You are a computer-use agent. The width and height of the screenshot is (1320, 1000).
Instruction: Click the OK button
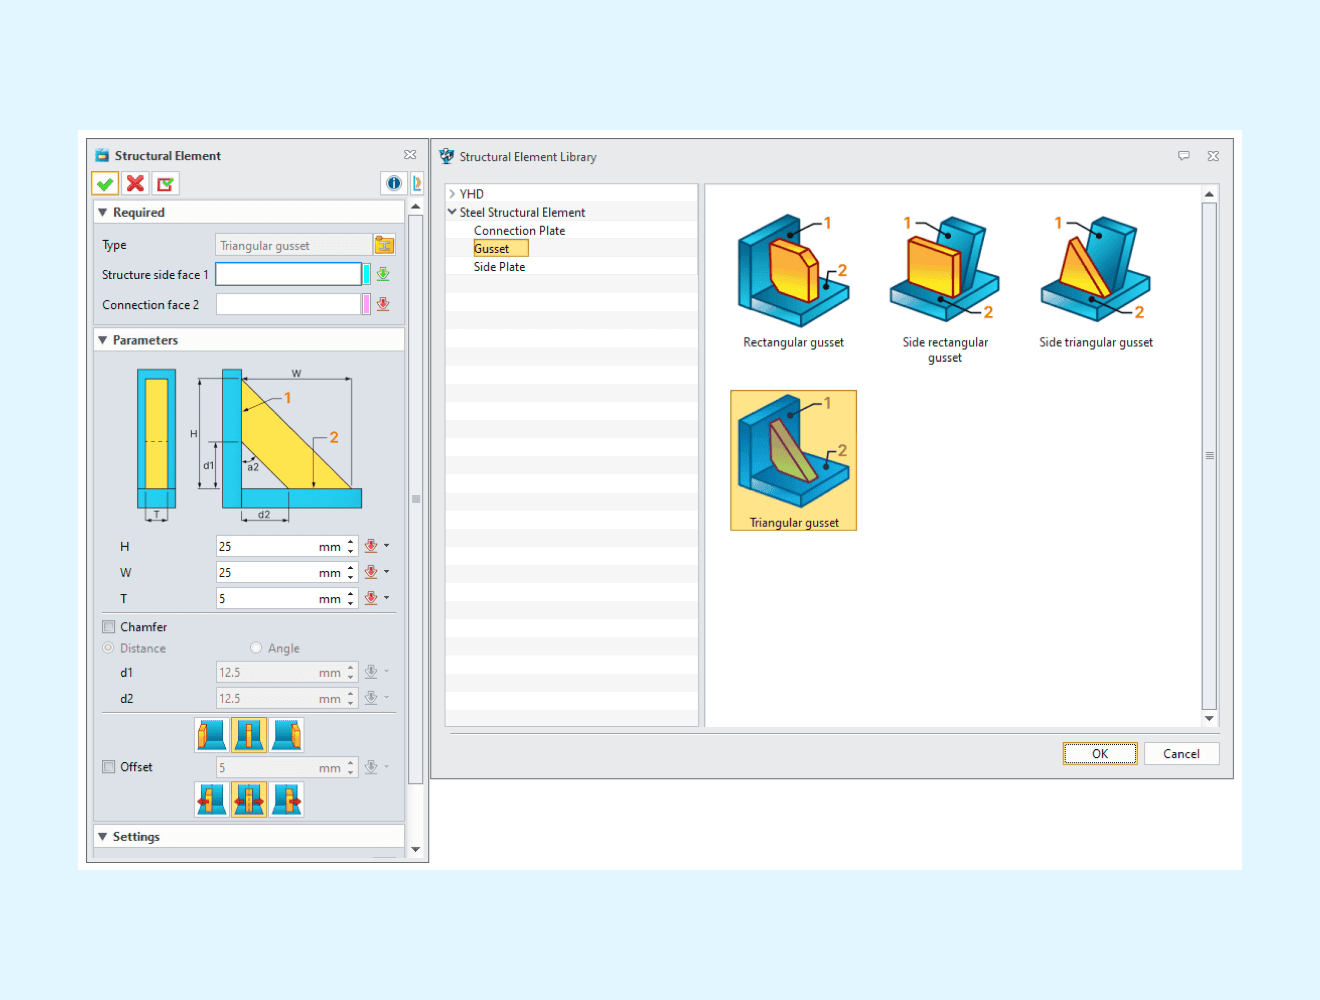coord(1099,754)
